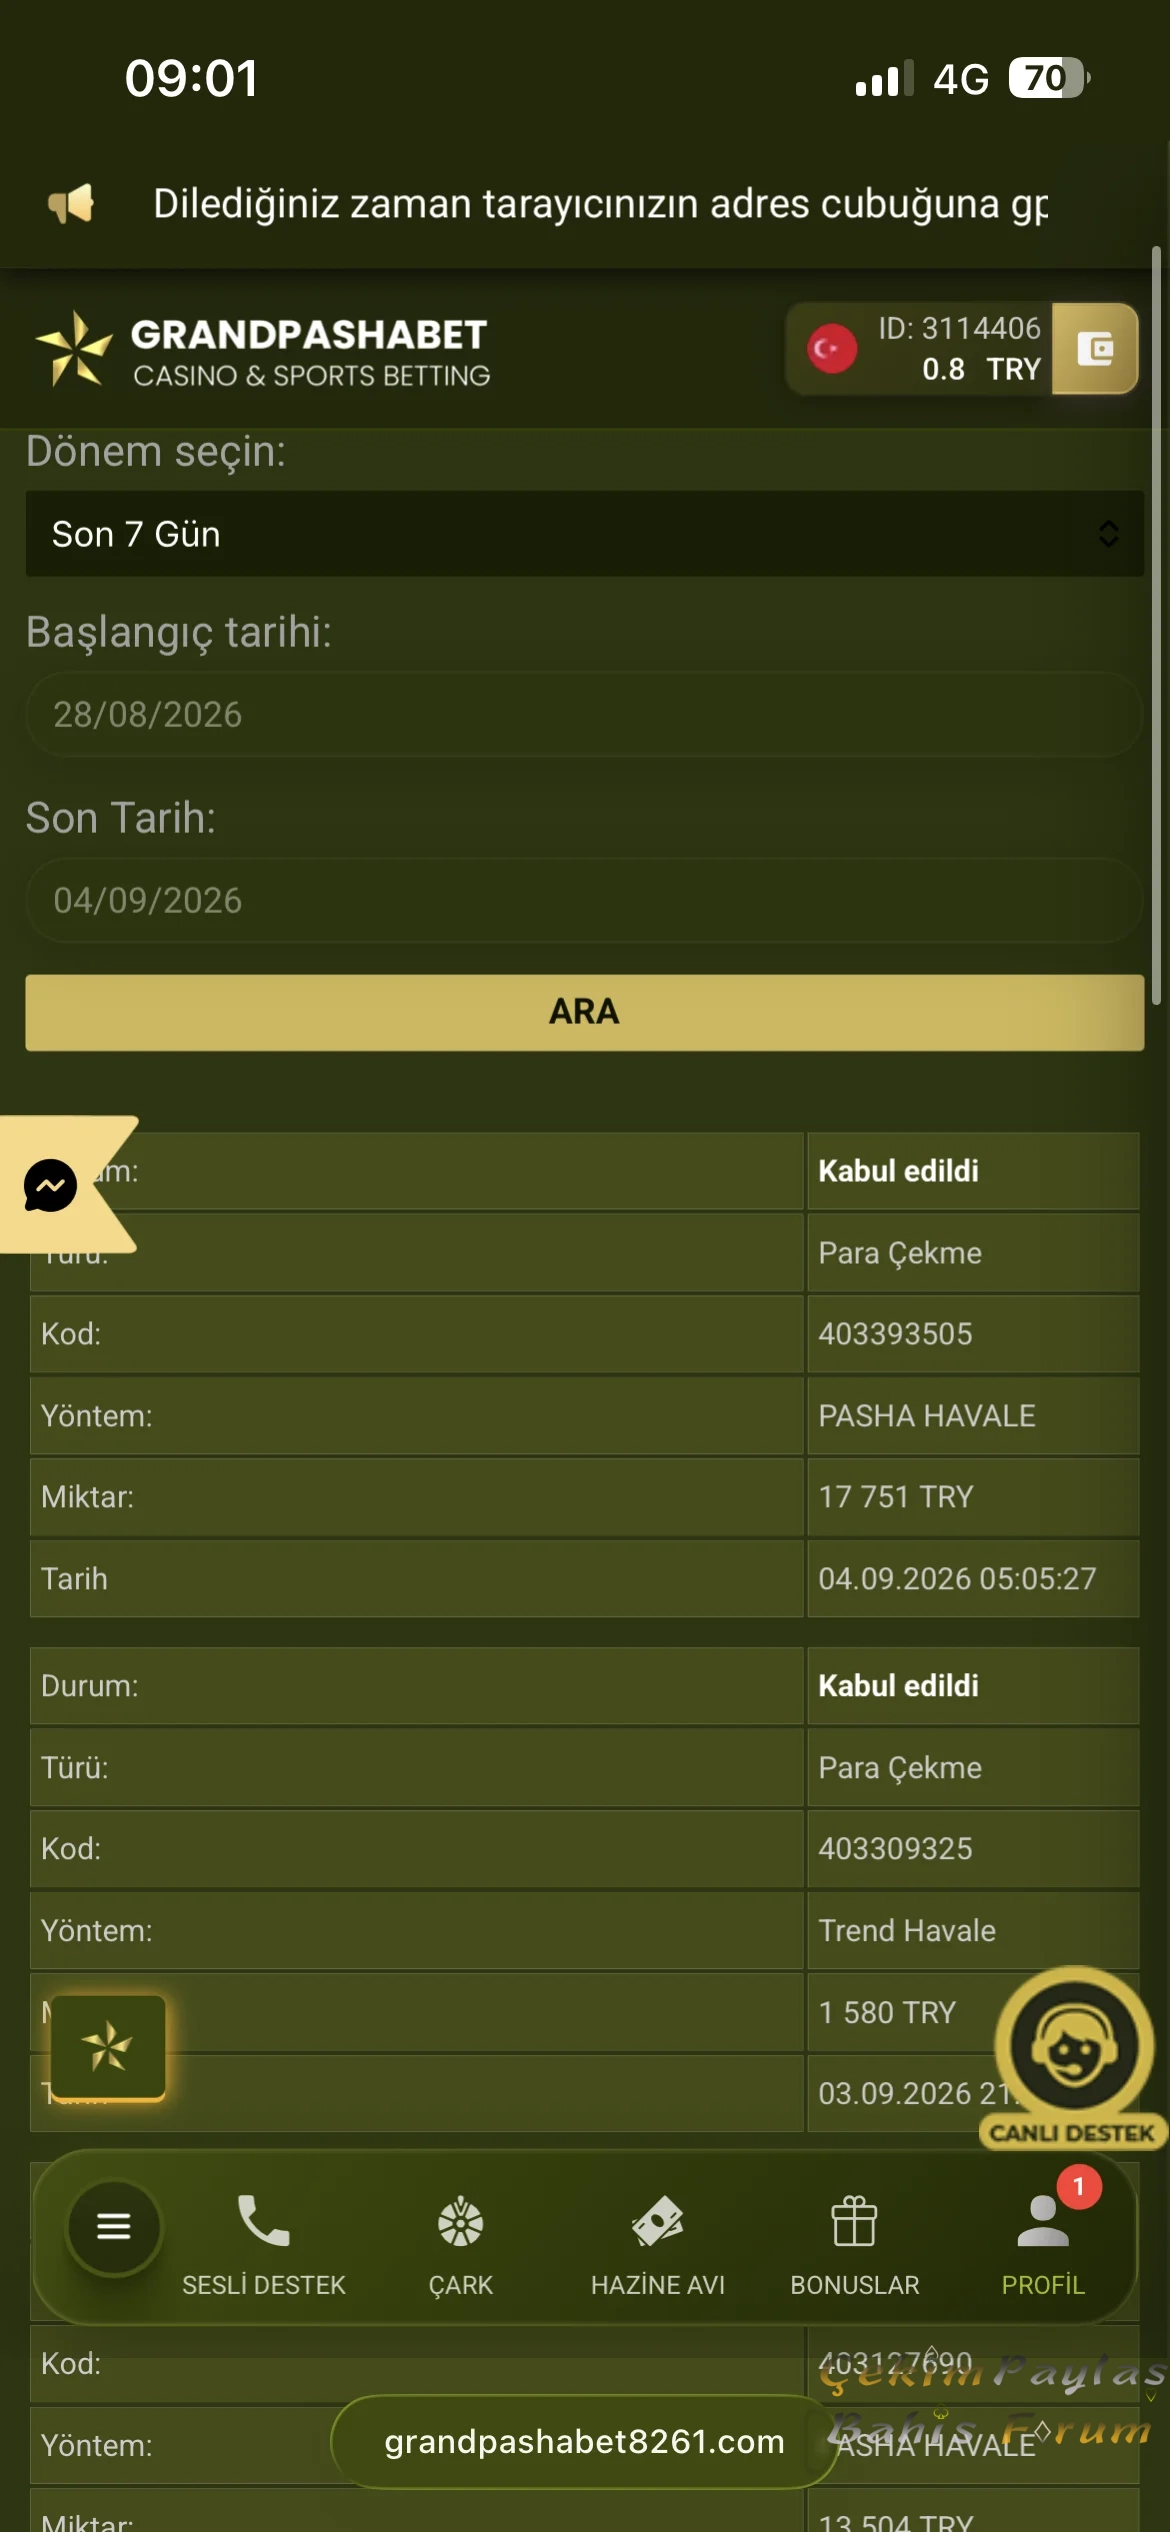The image size is (1170, 2532).
Task: Open the Canlı Destek live support icon
Action: click(x=1074, y=2057)
